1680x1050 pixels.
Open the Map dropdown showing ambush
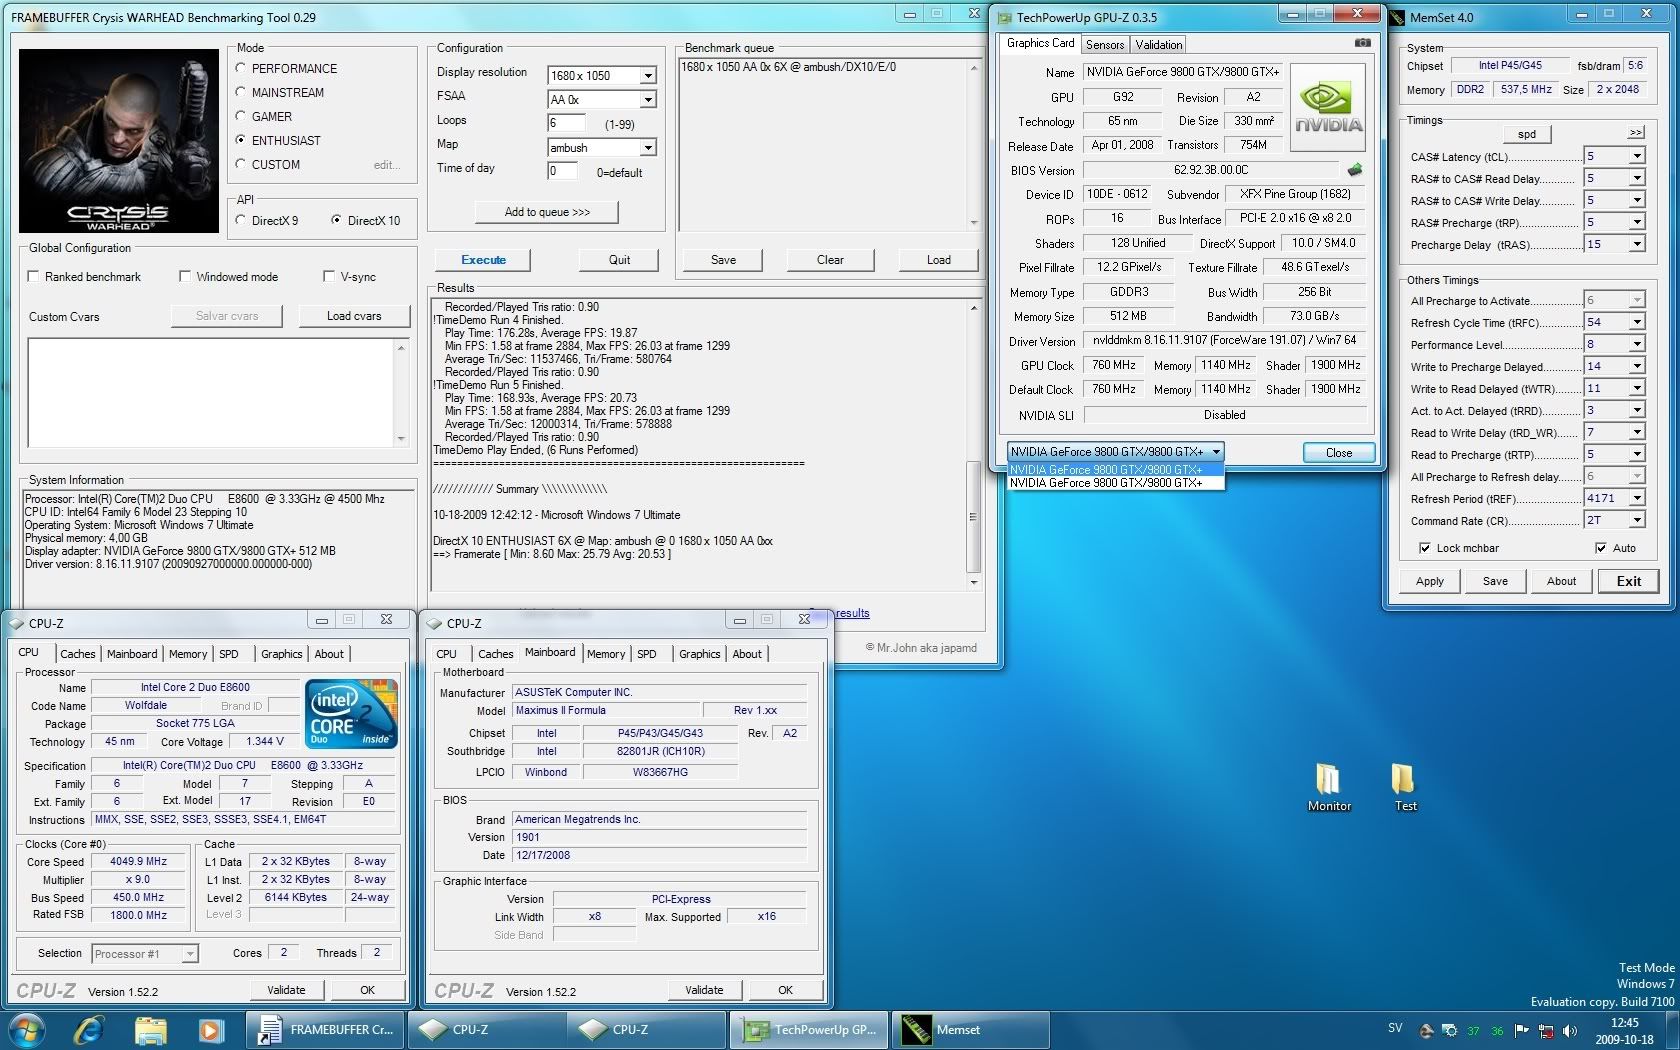(648, 148)
